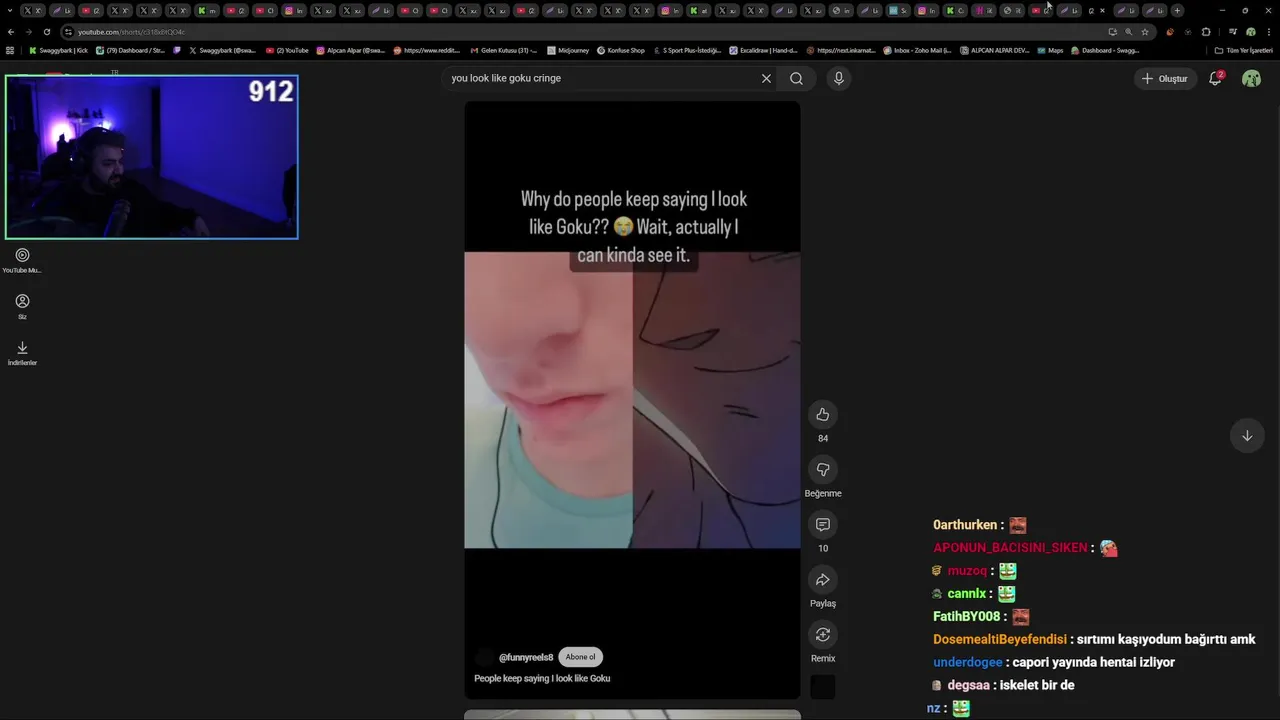Open the apps grid in bookmarks bar
The width and height of the screenshot is (1280, 720).
10,50
